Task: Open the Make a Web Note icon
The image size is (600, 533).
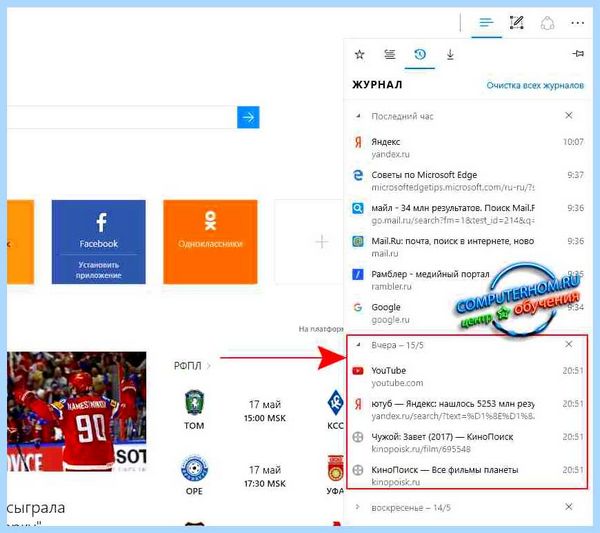Action: click(517, 23)
